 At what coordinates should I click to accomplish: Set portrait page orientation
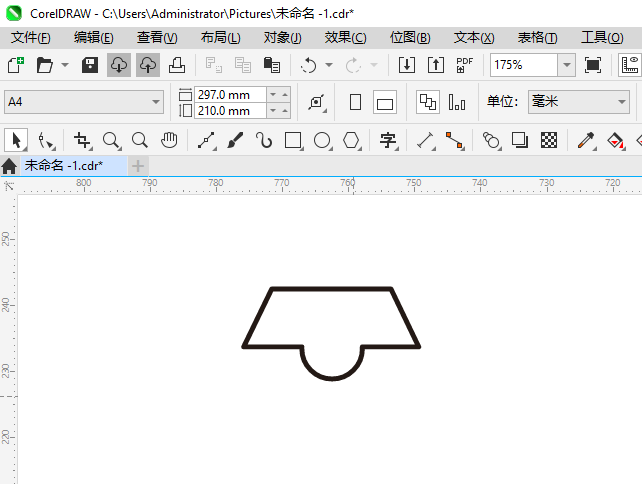tap(355, 102)
